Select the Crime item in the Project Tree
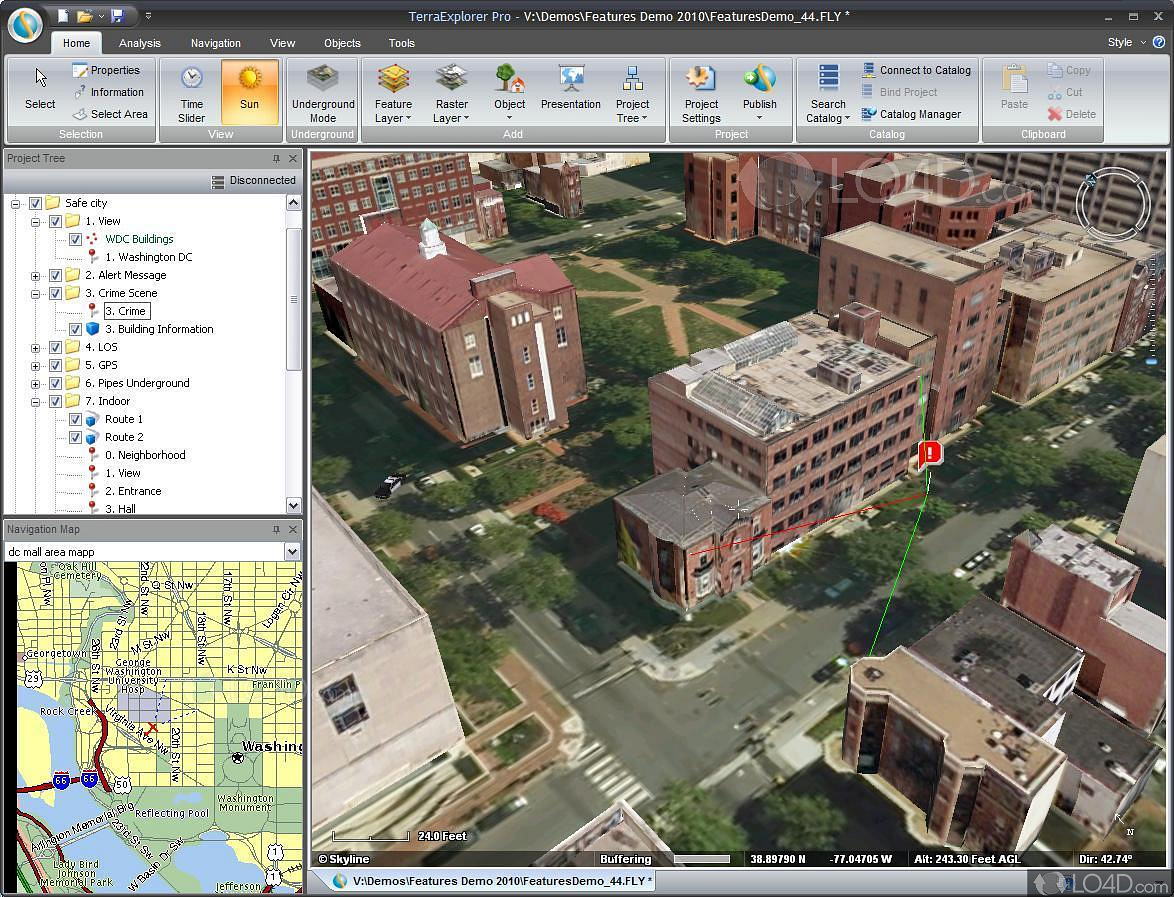The image size is (1174, 897). (x=125, y=310)
